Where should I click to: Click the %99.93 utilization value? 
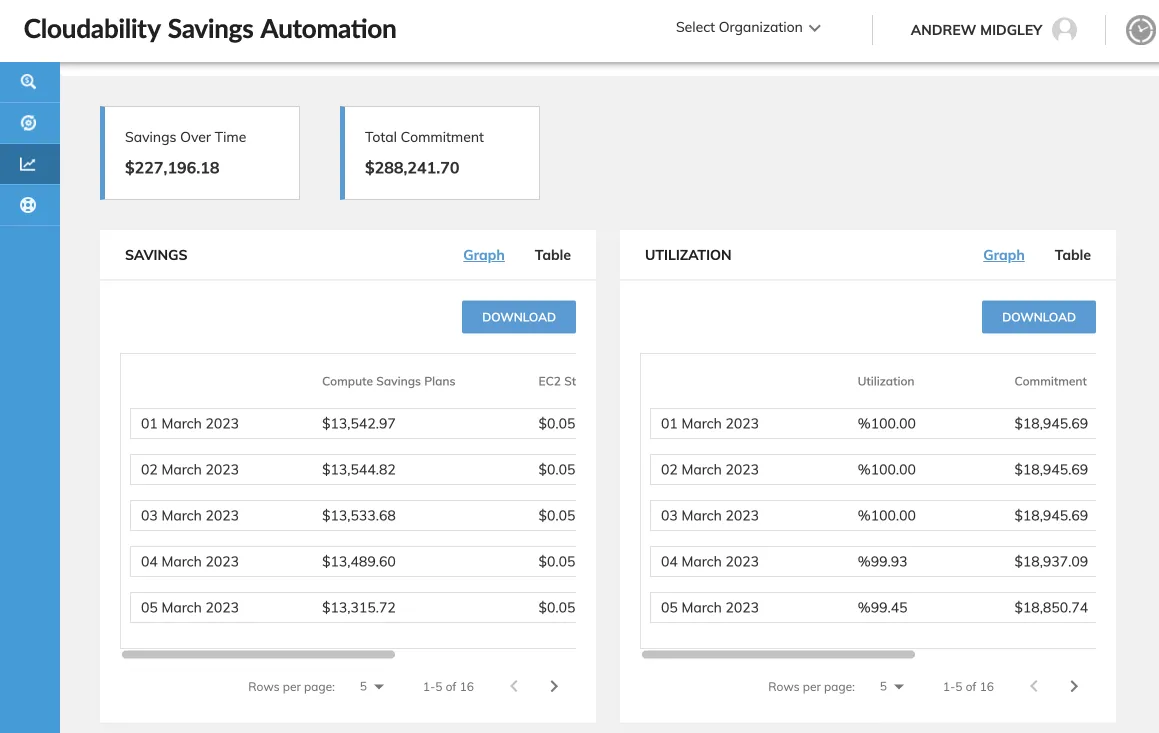point(882,562)
